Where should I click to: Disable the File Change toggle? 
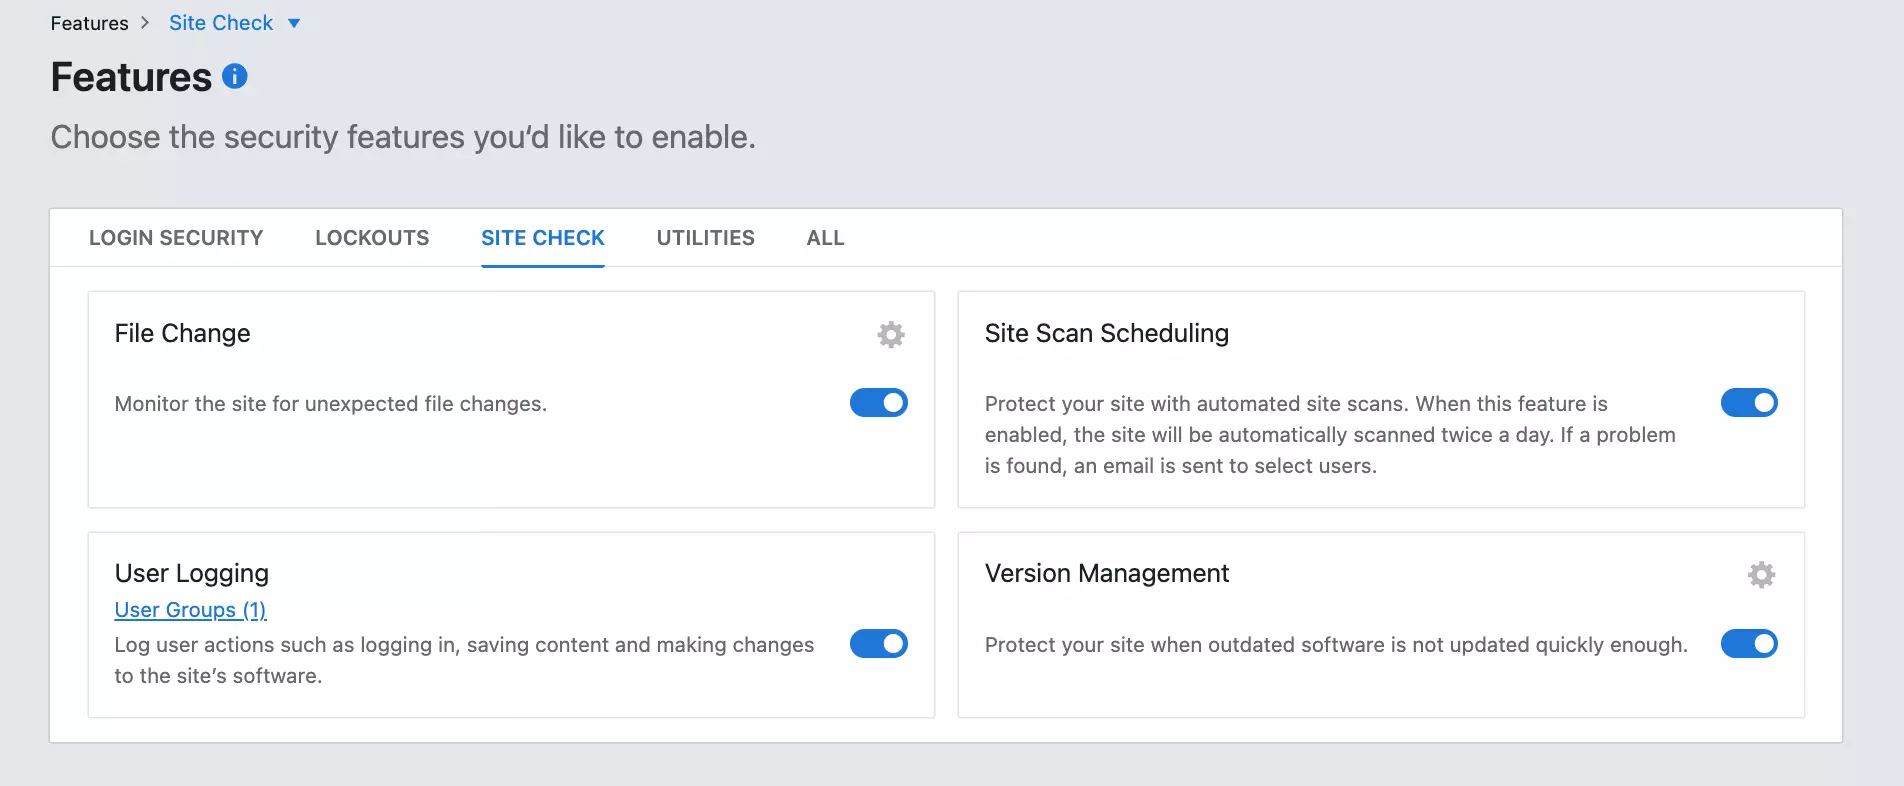[878, 403]
